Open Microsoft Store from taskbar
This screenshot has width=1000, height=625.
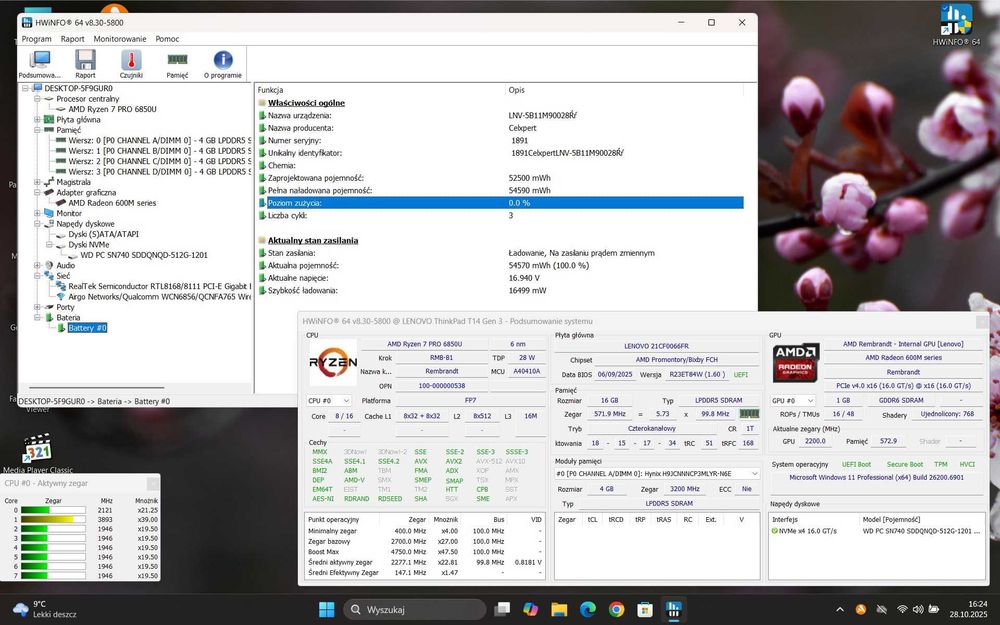click(645, 609)
